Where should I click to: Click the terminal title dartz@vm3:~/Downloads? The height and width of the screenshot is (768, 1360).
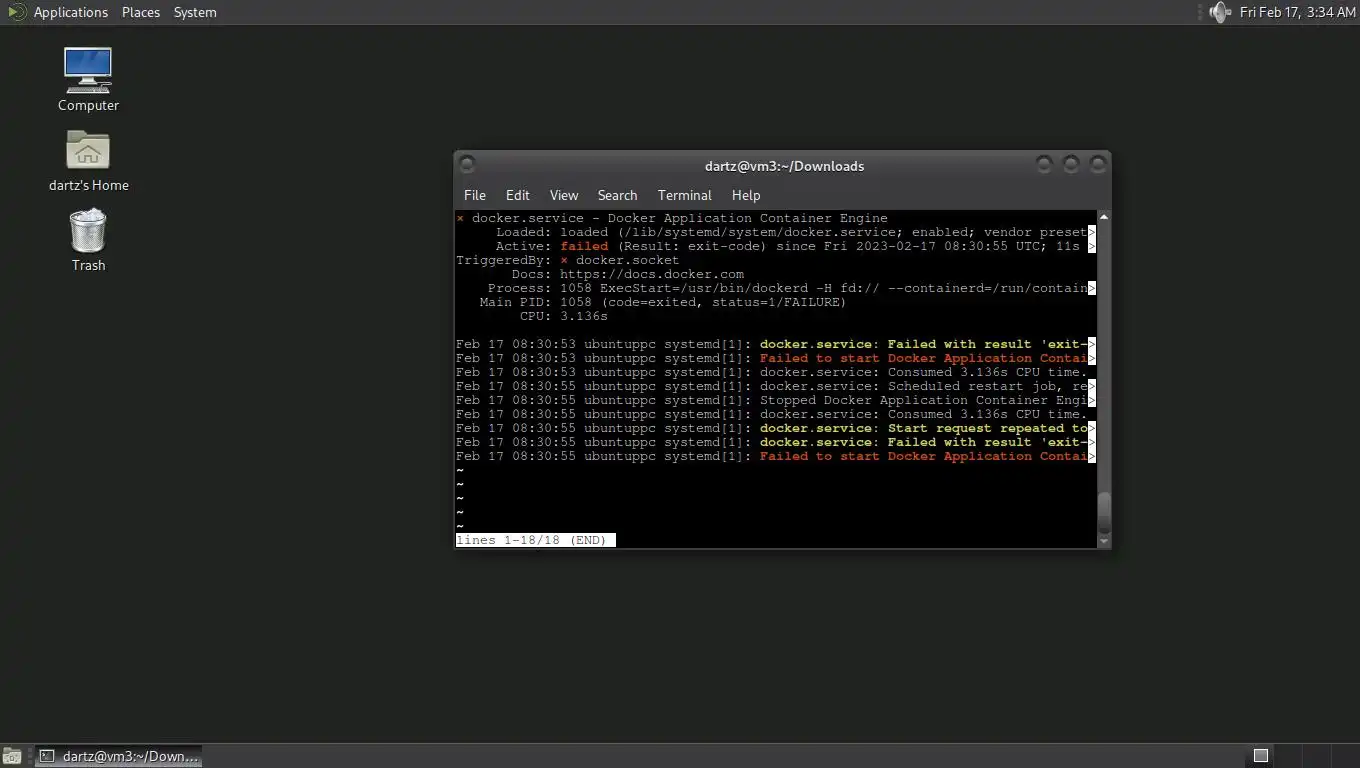(784, 166)
